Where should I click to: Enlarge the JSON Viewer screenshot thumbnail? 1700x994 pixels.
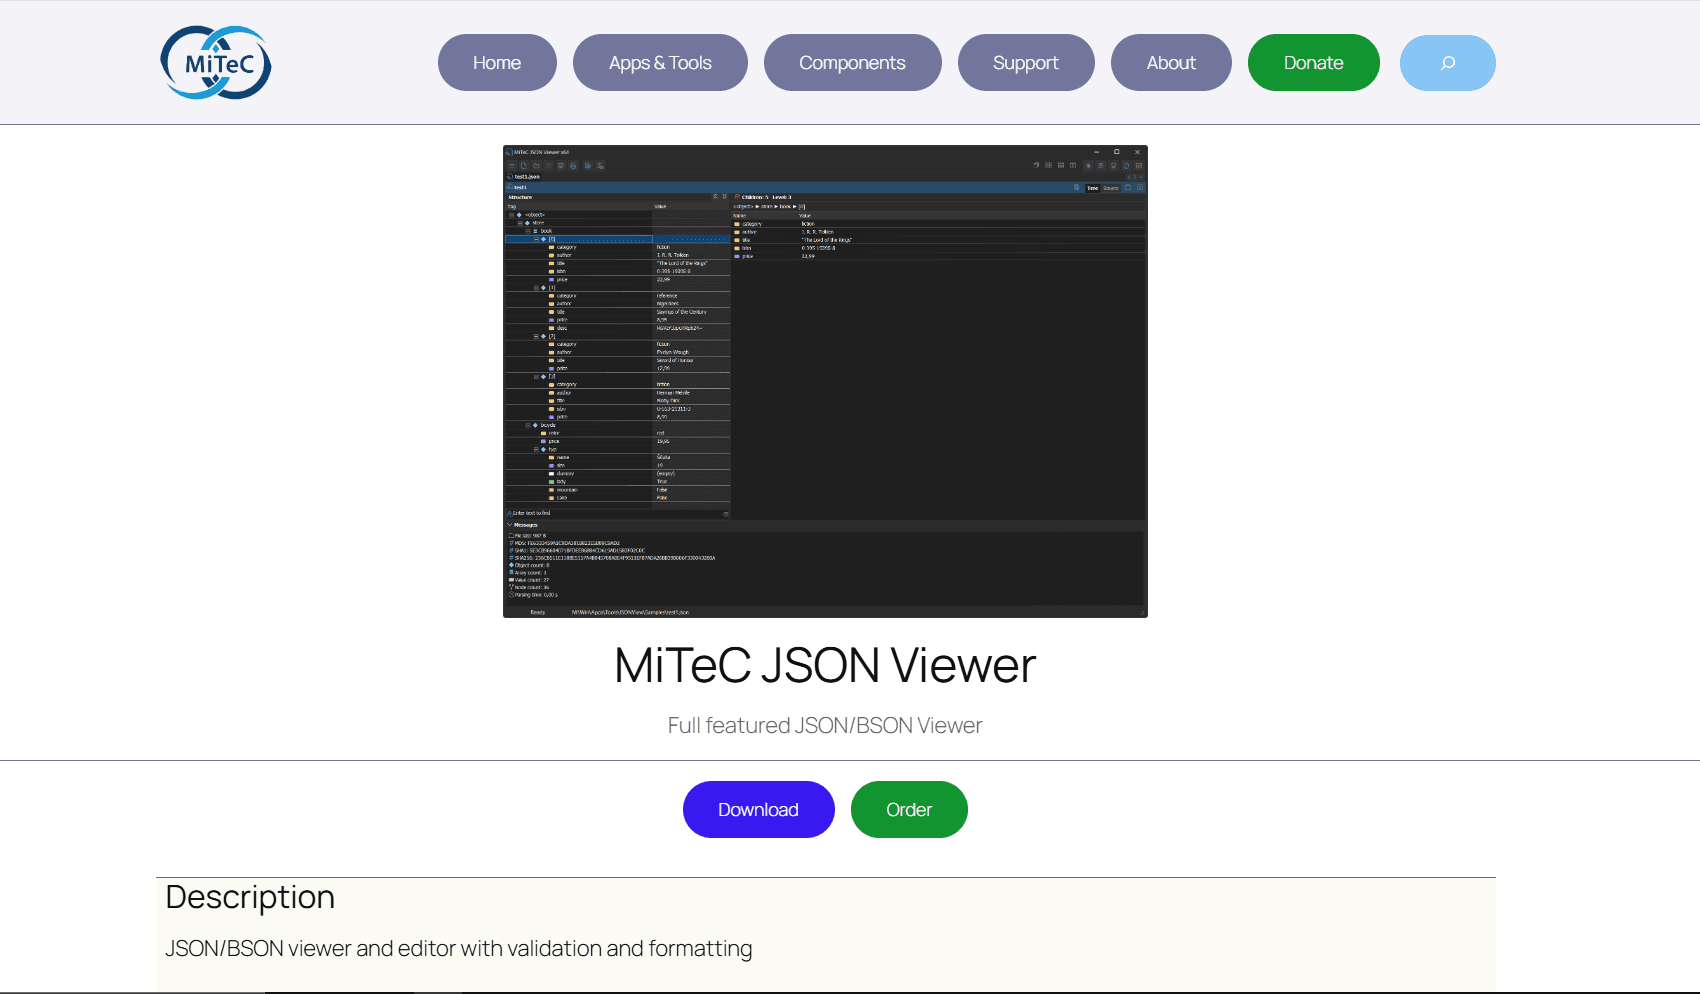[825, 381]
